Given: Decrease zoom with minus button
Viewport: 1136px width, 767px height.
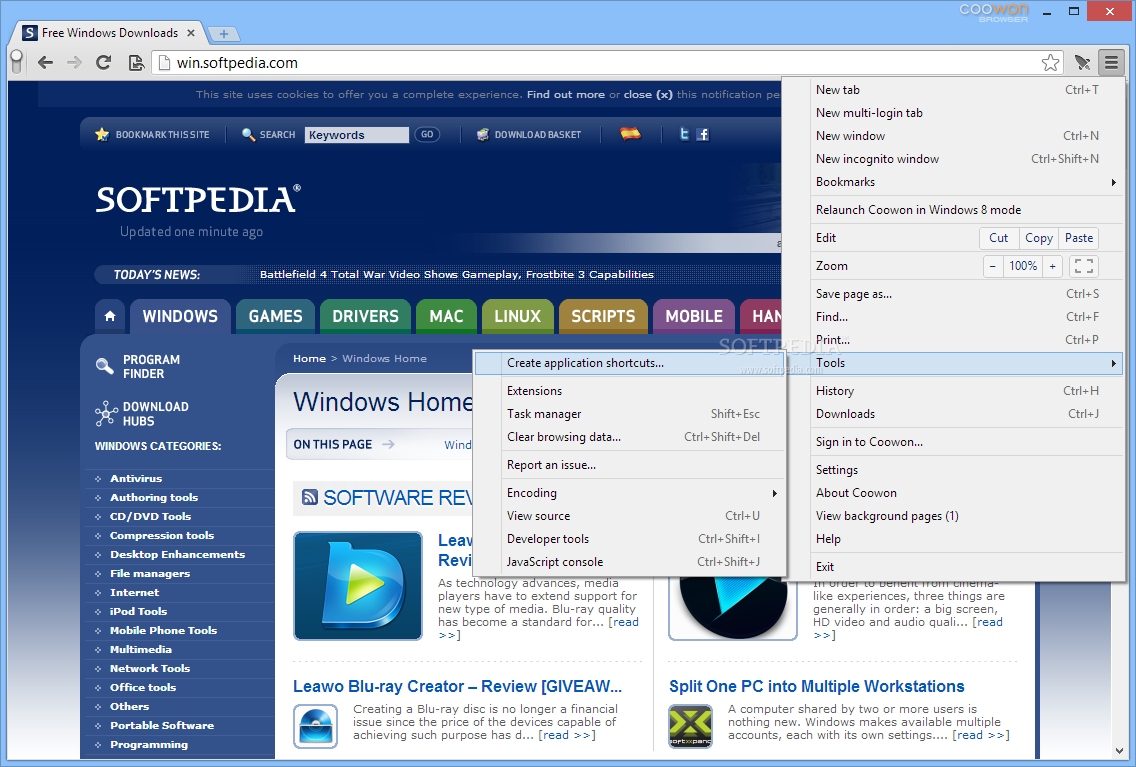Looking at the screenshot, I should [993, 266].
